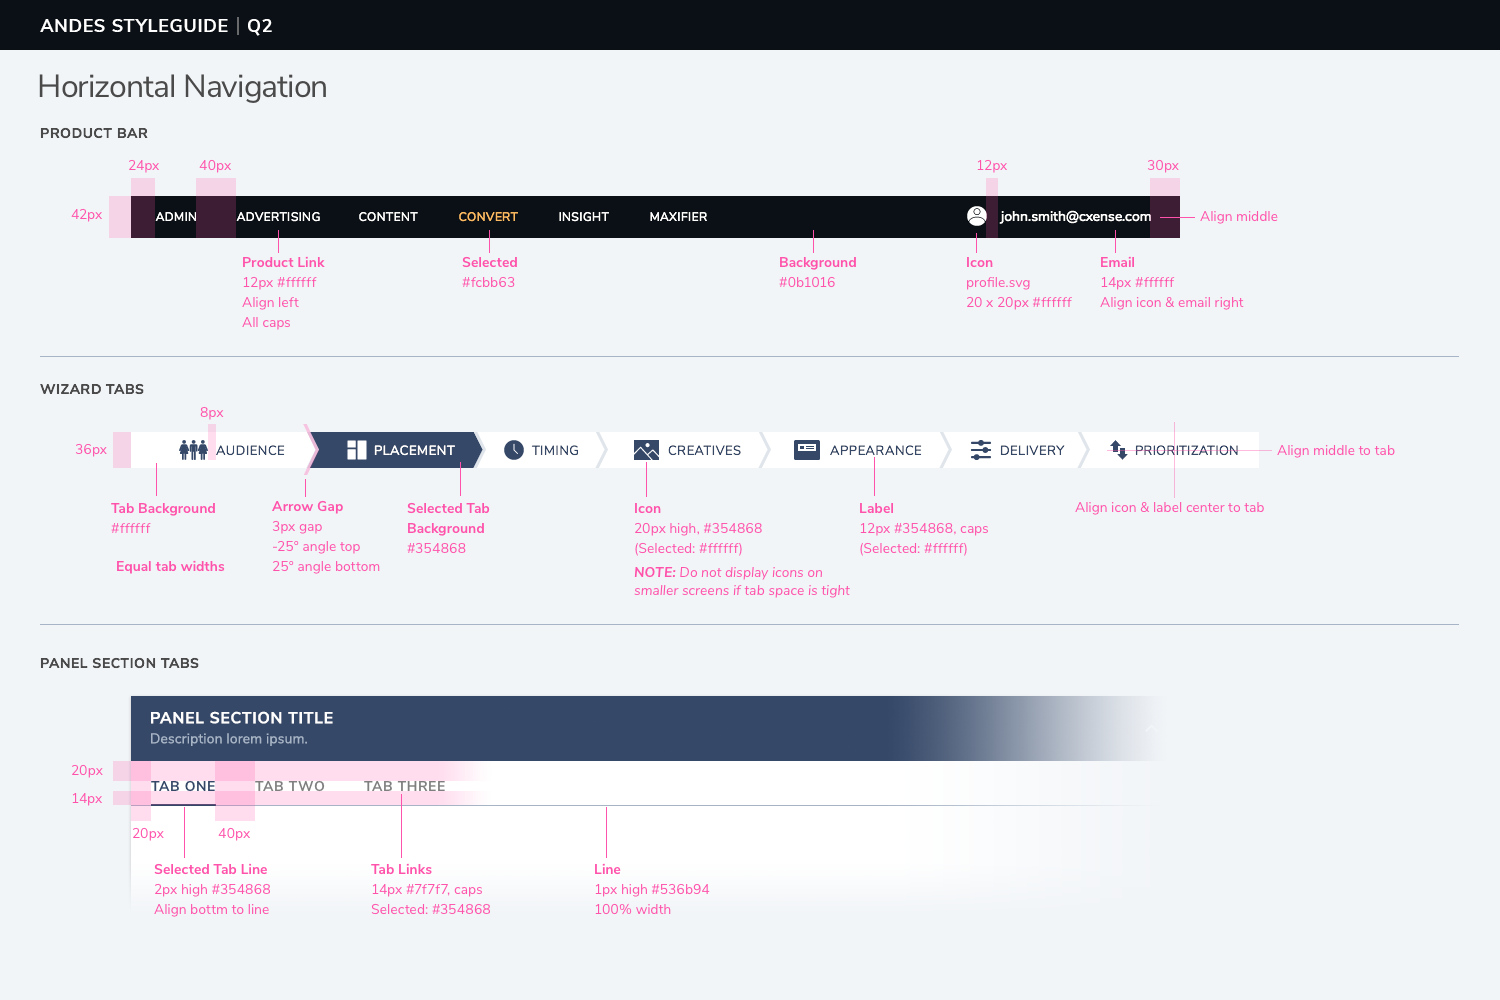Click the highlighted CONVERT tab

pos(488,216)
